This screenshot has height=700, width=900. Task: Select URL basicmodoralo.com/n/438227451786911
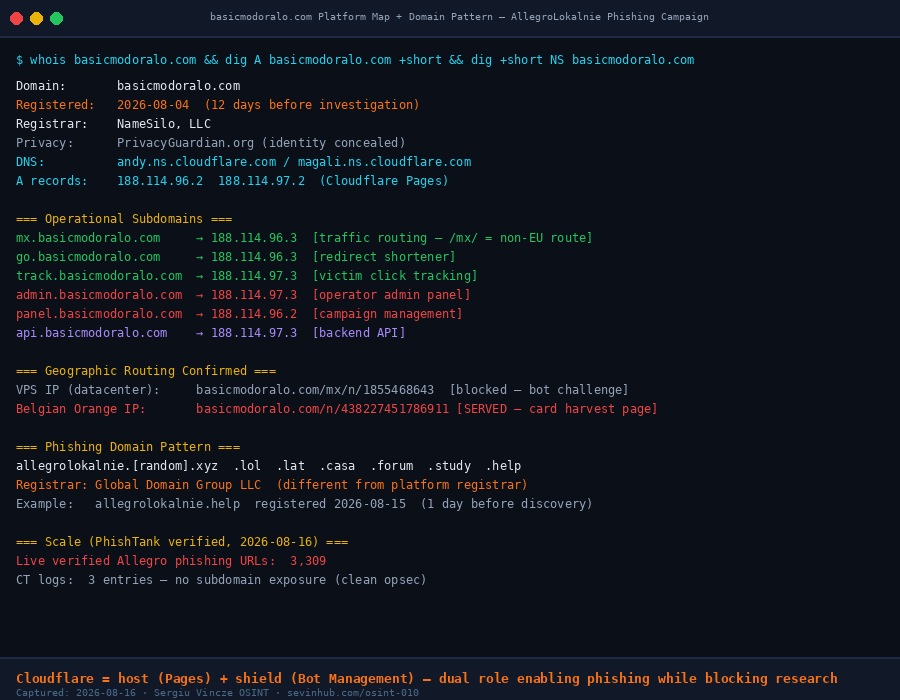323,409
